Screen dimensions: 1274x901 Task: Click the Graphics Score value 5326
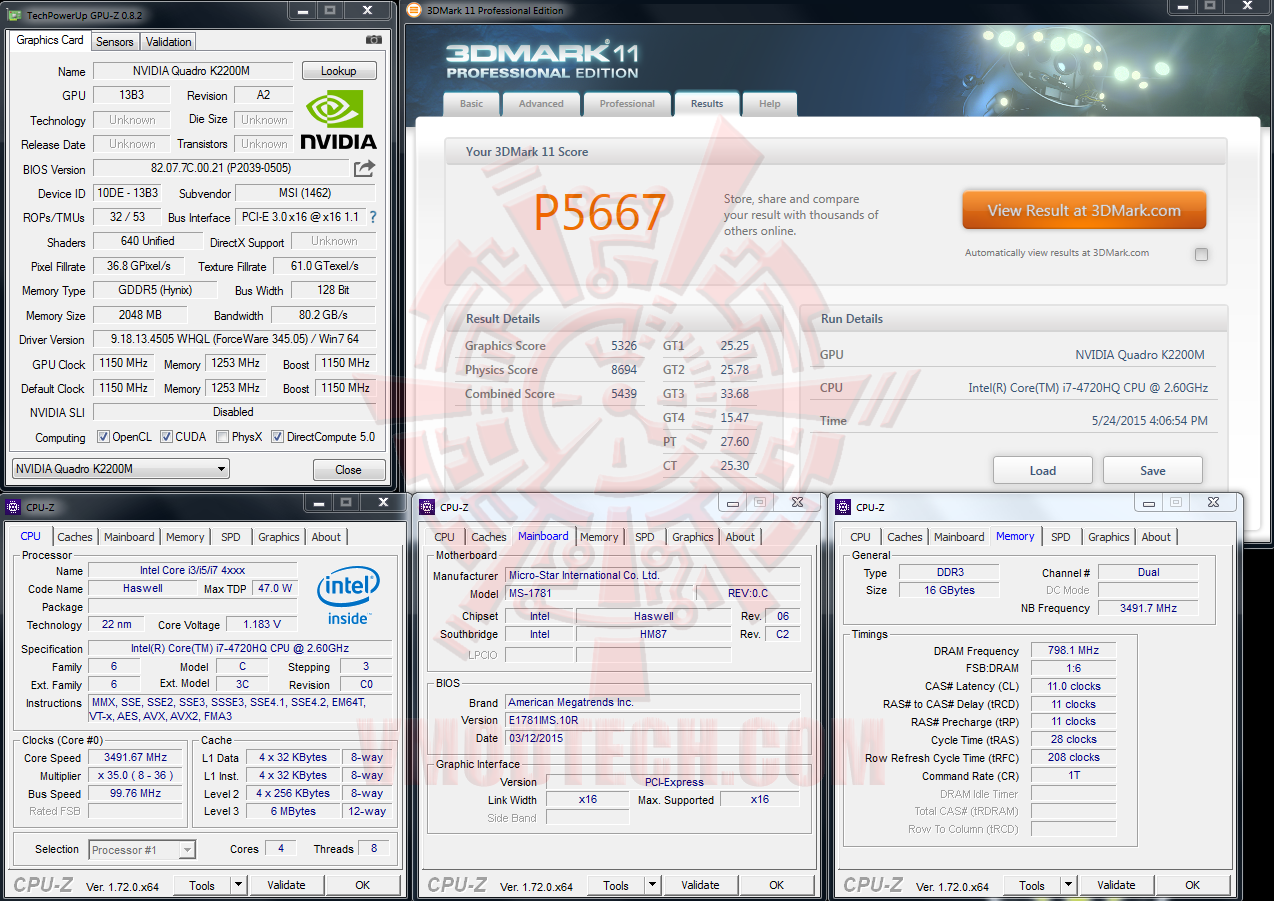(624, 346)
